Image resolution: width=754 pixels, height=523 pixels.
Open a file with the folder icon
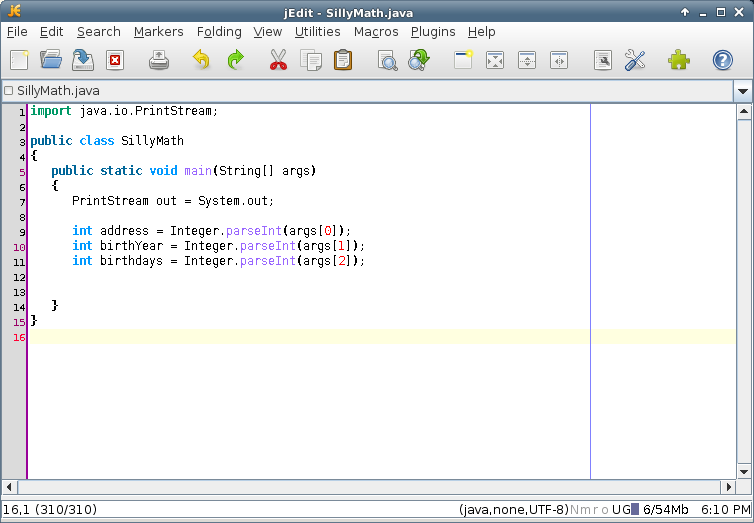click(x=51, y=61)
